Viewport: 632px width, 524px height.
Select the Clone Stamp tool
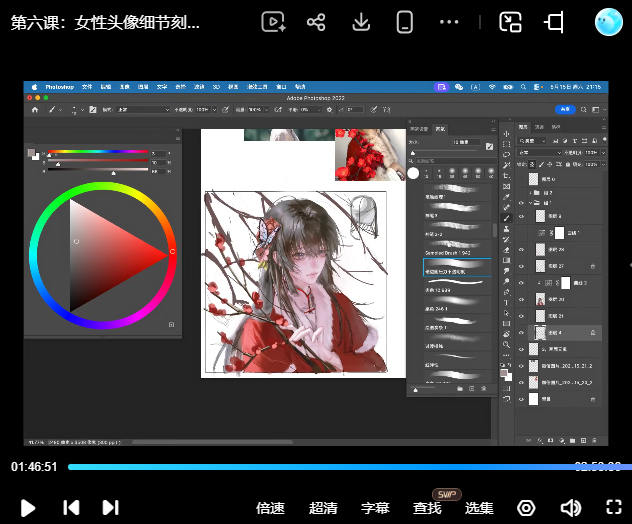coord(506,229)
